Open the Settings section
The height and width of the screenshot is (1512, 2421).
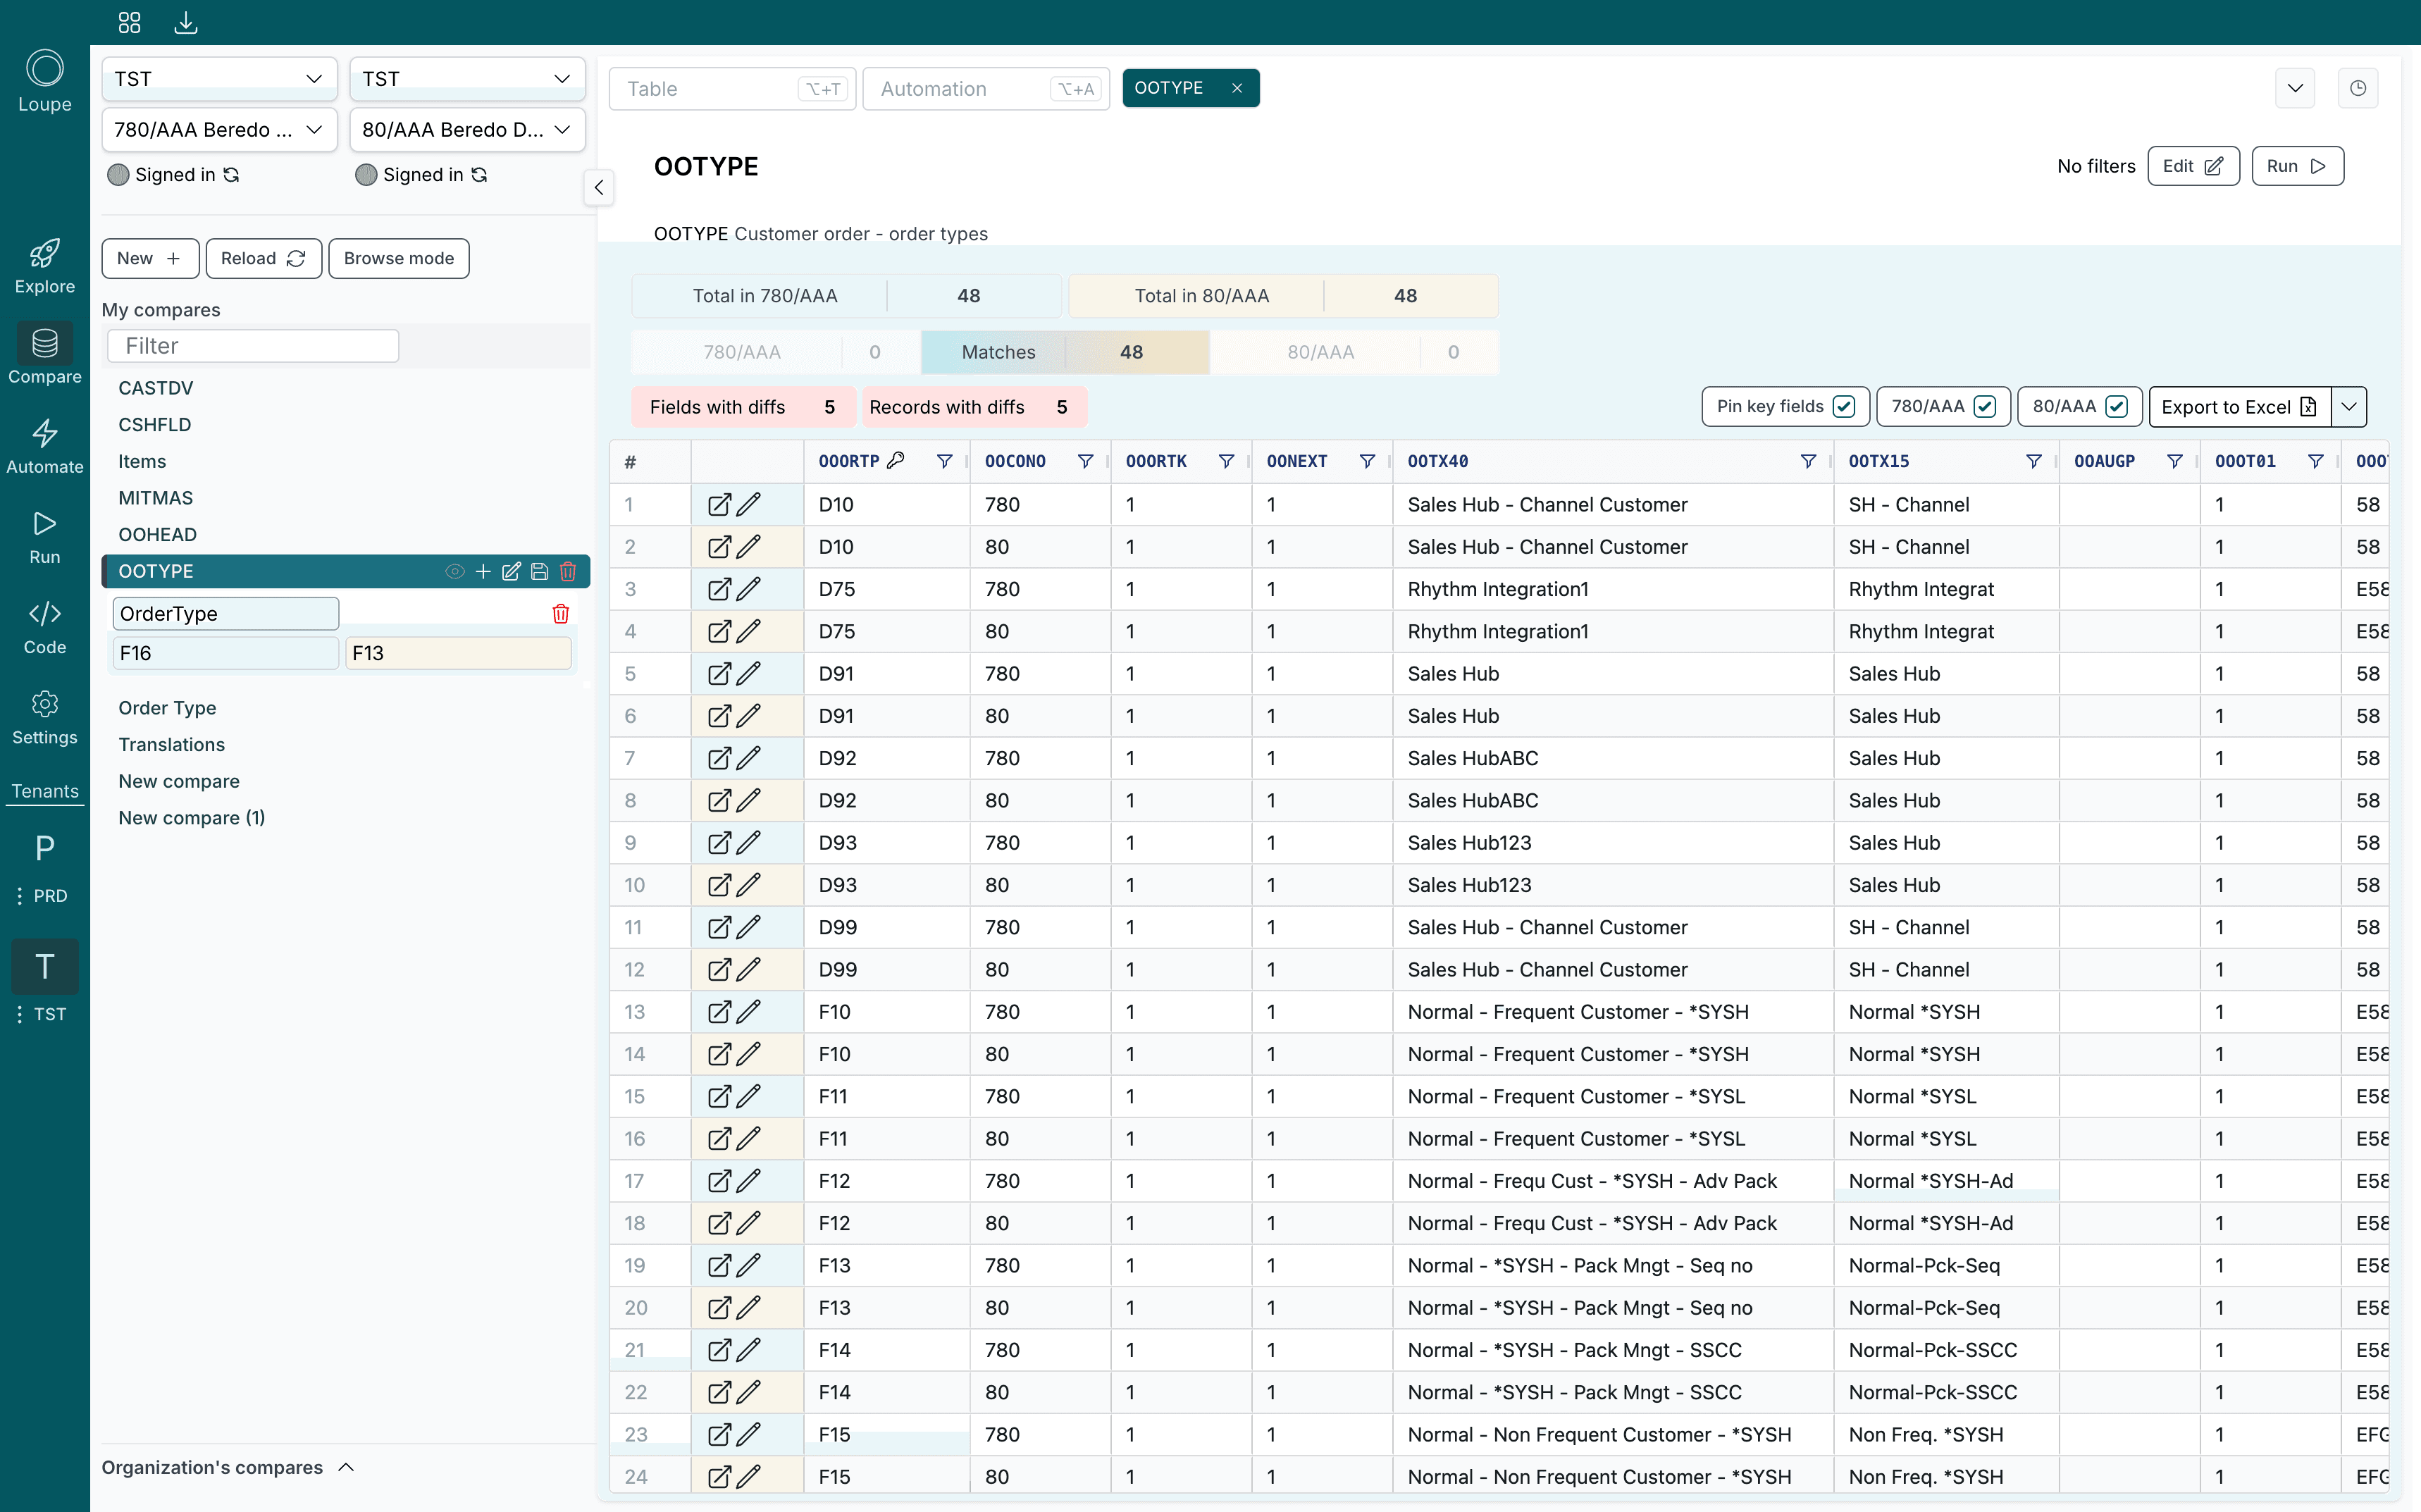(x=44, y=718)
